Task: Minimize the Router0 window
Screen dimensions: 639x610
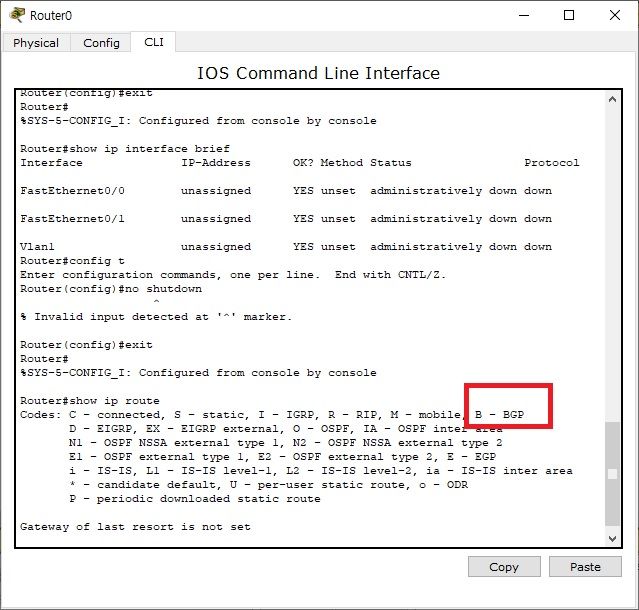Action: point(521,15)
